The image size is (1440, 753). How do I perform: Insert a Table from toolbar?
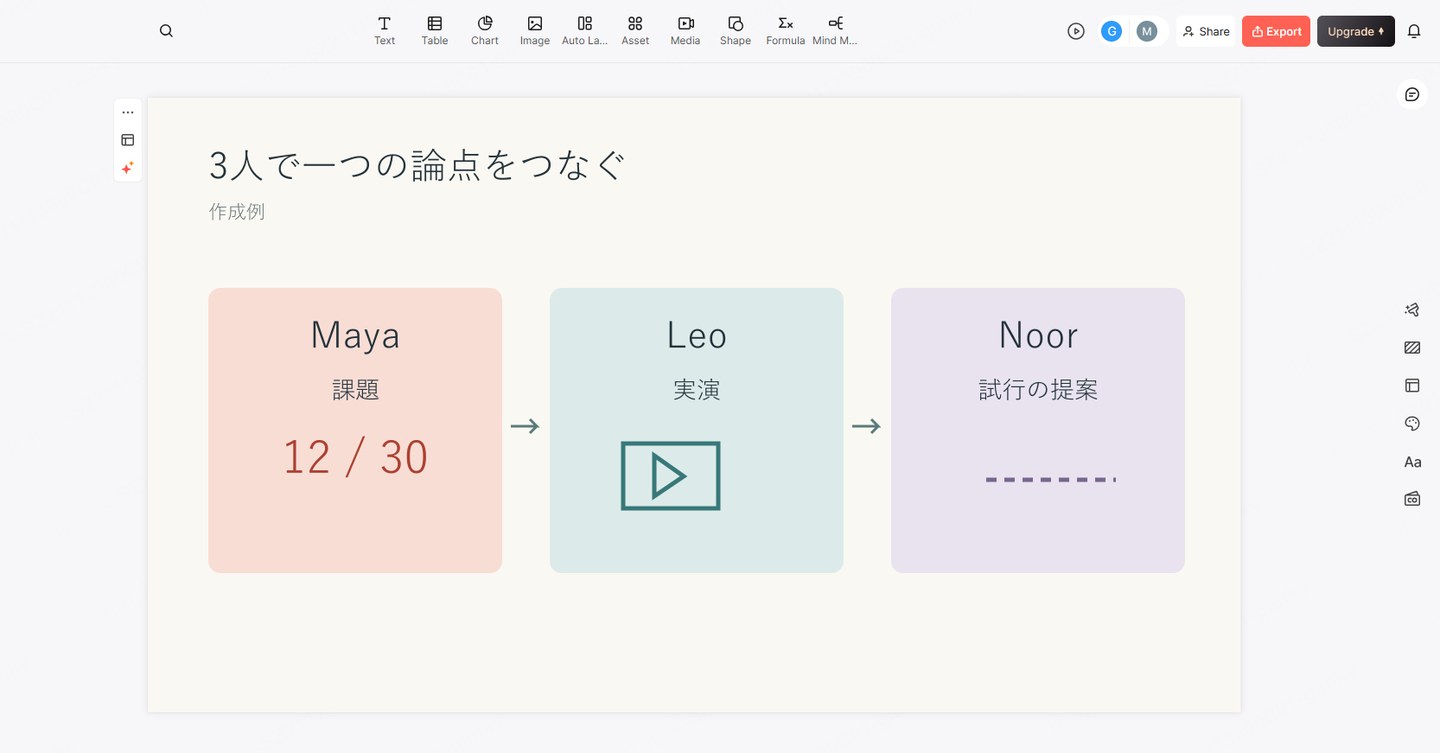(435, 31)
